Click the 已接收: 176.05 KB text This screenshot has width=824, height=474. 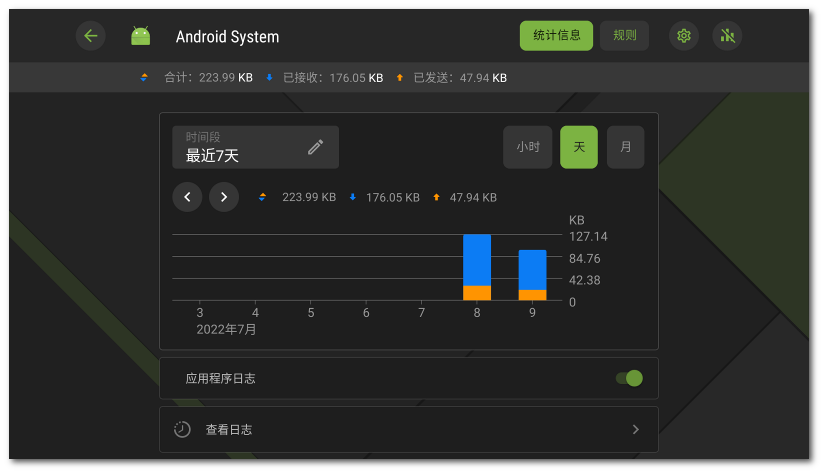pos(333,78)
